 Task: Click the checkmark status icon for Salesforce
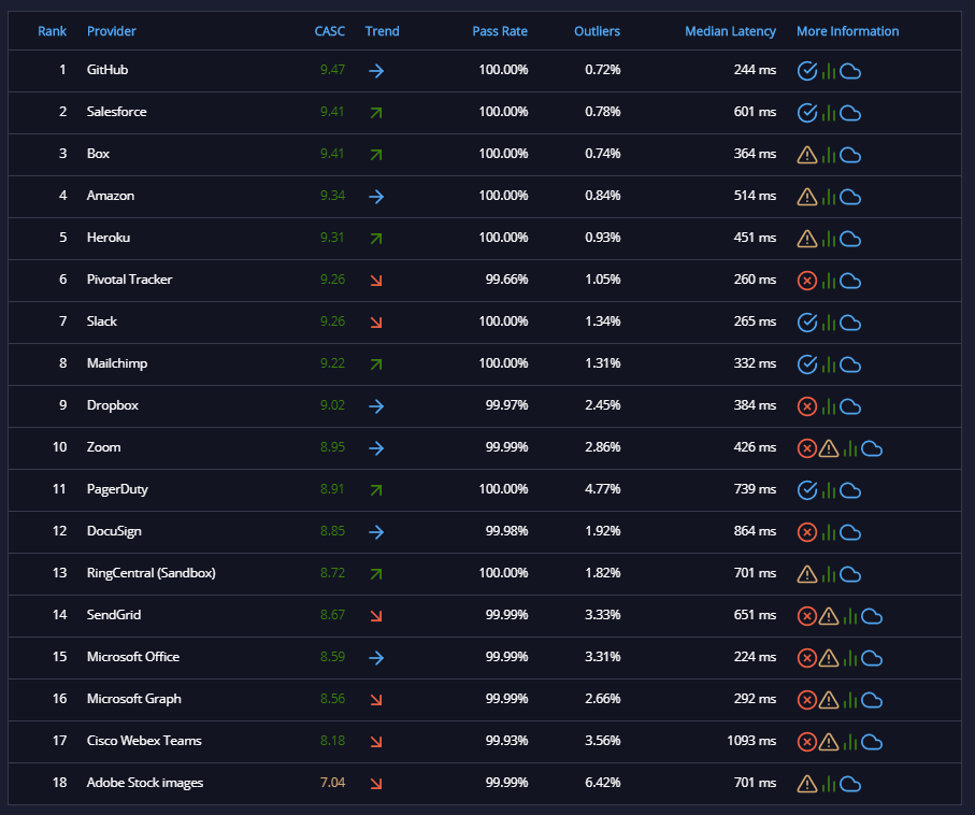click(x=807, y=113)
